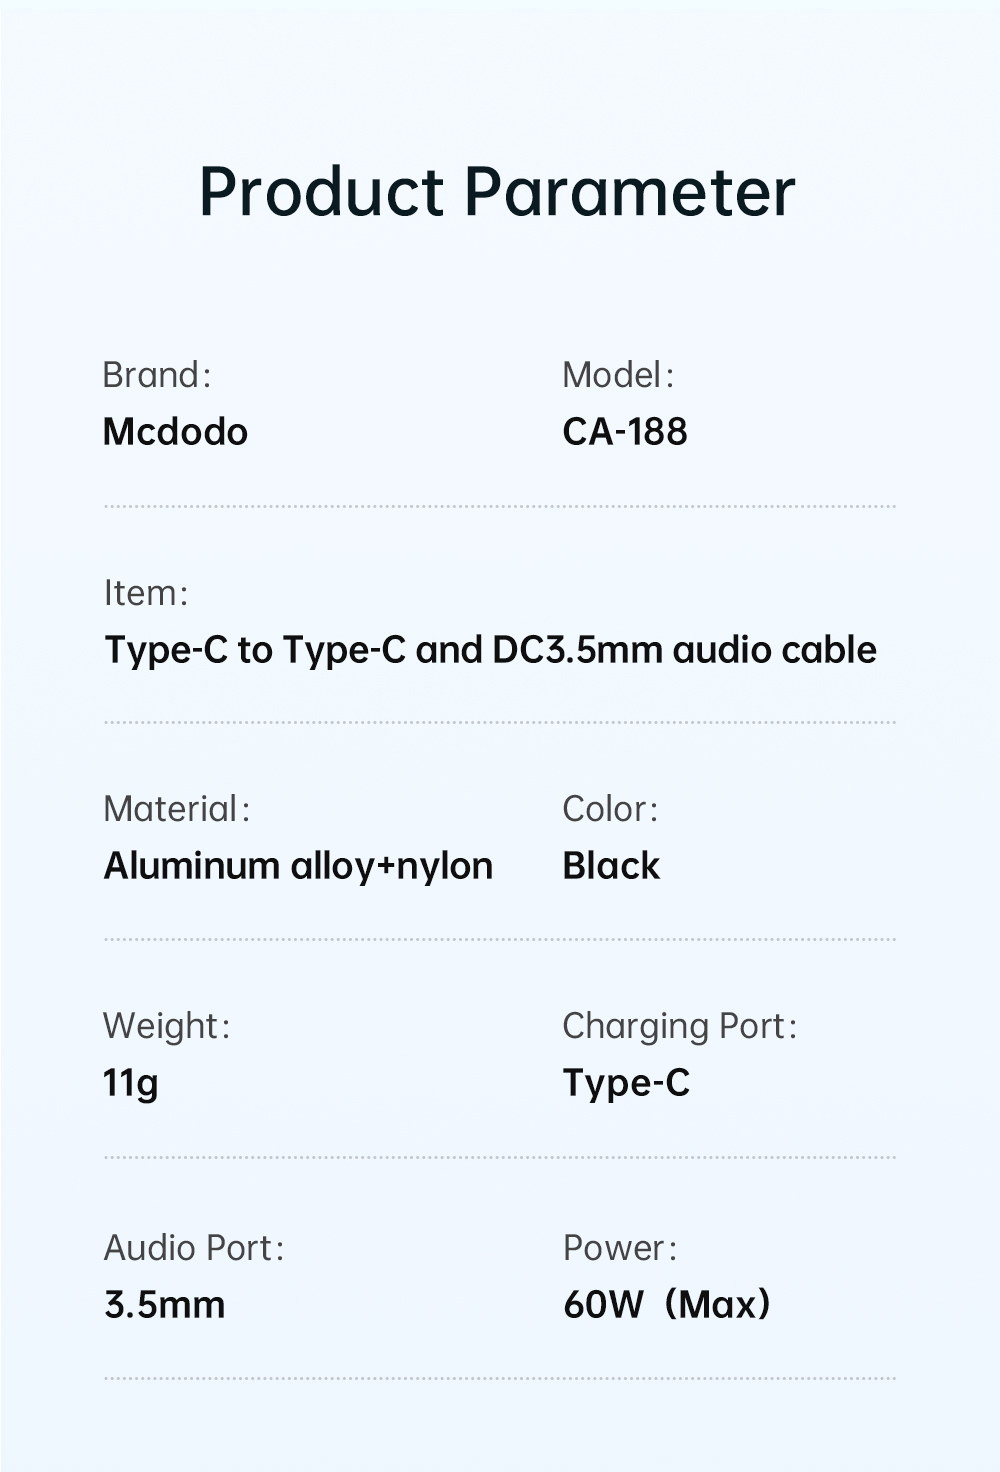
Task: Select the Mcdodo brand name
Action: pyautogui.click(x=175, y=432)
